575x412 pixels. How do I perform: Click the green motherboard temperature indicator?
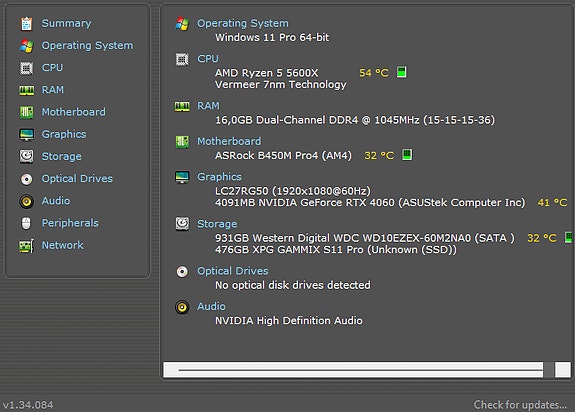[407, 154]
